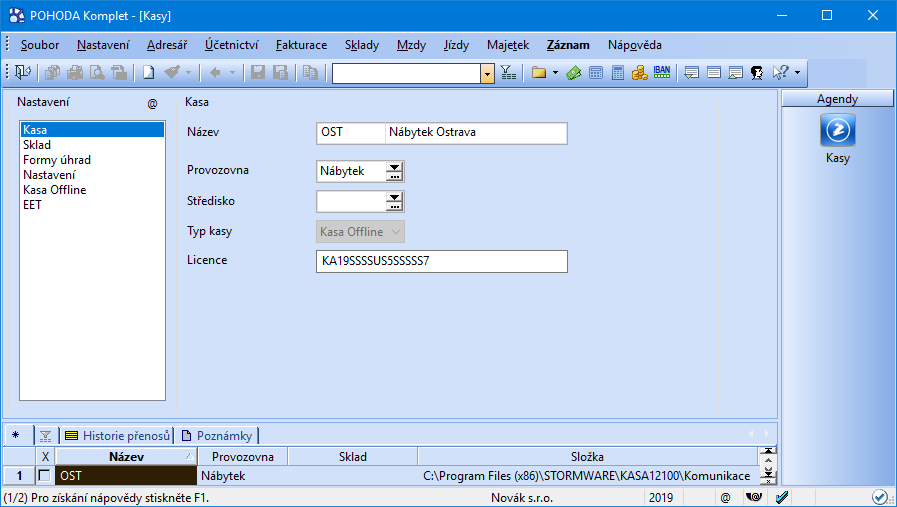This screenshot has width=897, height=507.
Task: Open the Kasy agenda icon
Action: [x=838, y=130]
